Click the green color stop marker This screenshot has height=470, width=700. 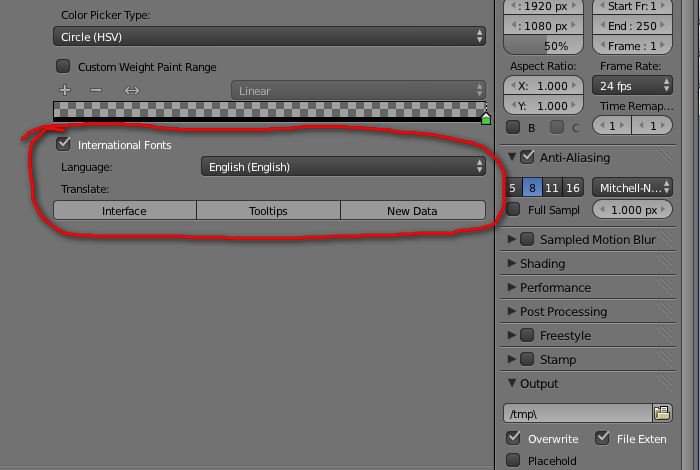(486, 119)
